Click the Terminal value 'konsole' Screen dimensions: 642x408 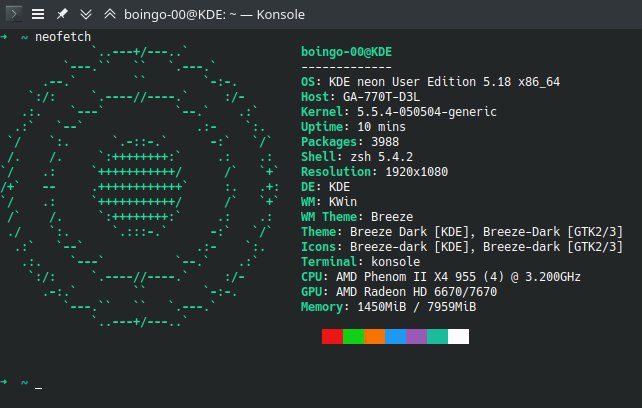(396, 262)
